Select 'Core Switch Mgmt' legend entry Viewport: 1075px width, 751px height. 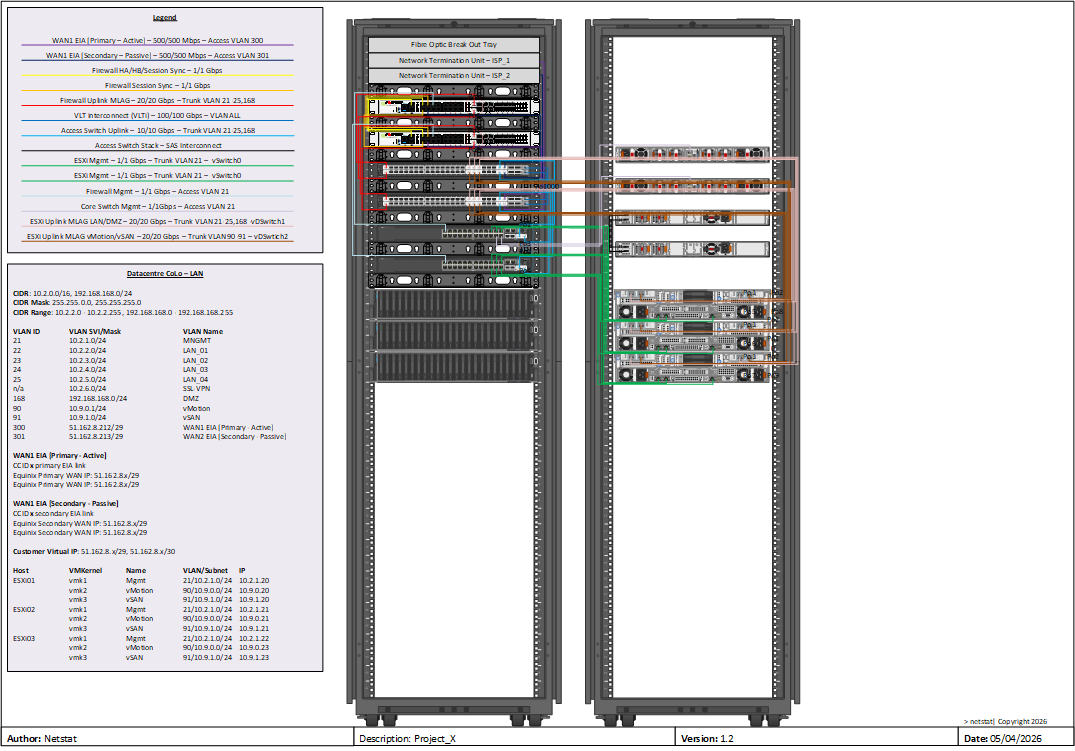[x=158, y=206]
